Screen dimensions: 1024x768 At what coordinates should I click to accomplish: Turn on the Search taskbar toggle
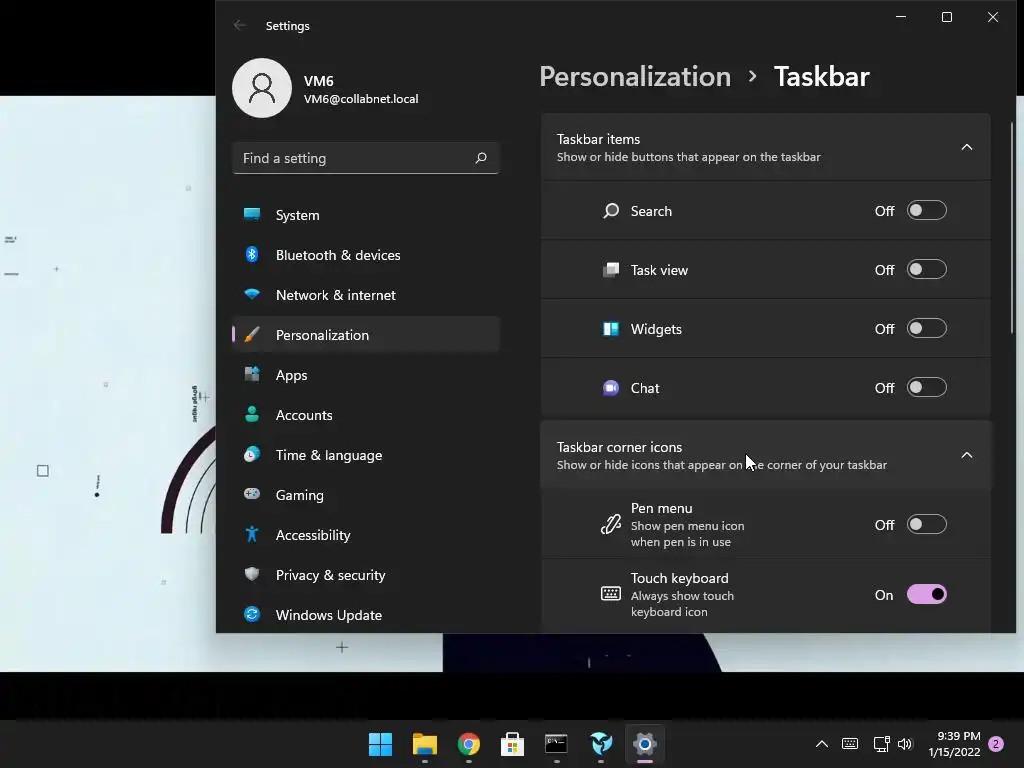click(x=926, y=210)
